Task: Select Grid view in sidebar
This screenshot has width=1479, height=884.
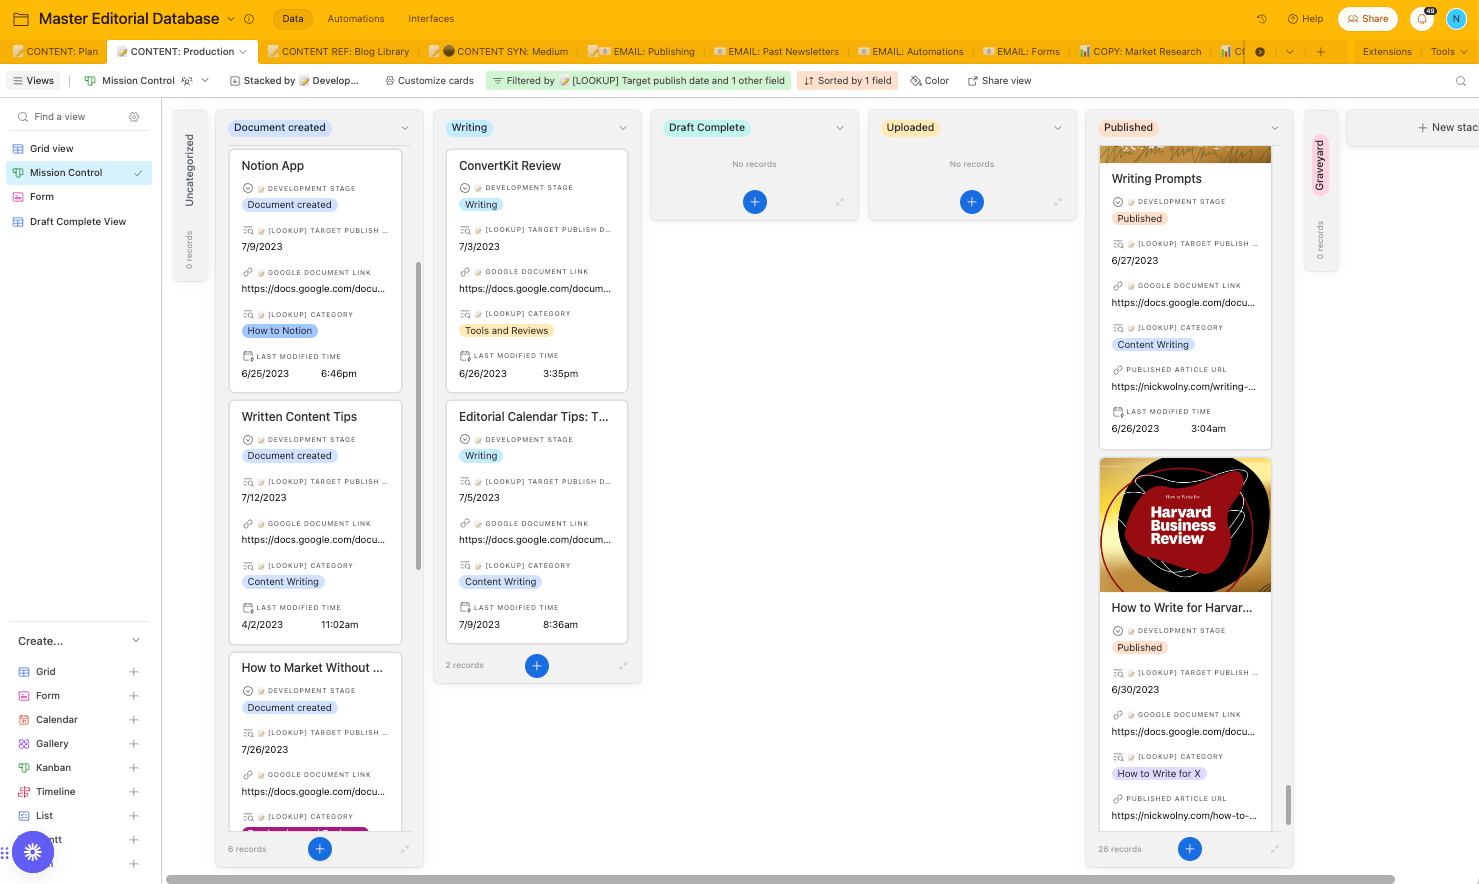Action: [79, 149]
